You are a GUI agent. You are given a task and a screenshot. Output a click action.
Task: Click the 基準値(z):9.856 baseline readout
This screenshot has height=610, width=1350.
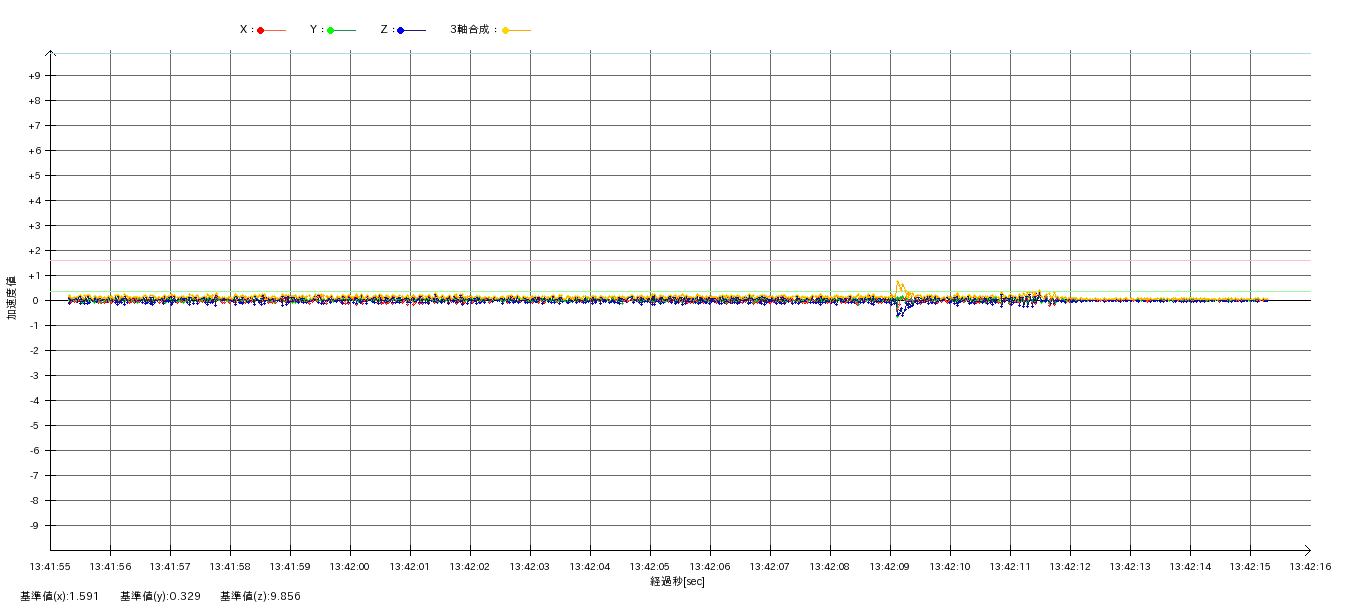pos(260,597)
